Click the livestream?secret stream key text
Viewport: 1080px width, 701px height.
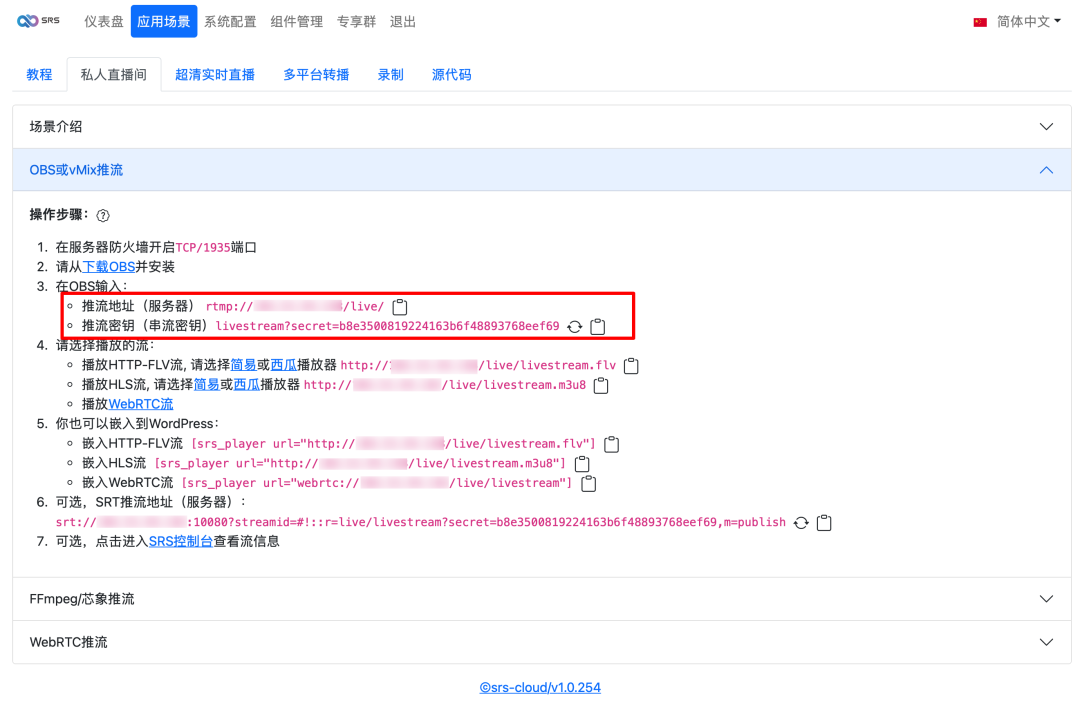point(387,326)
